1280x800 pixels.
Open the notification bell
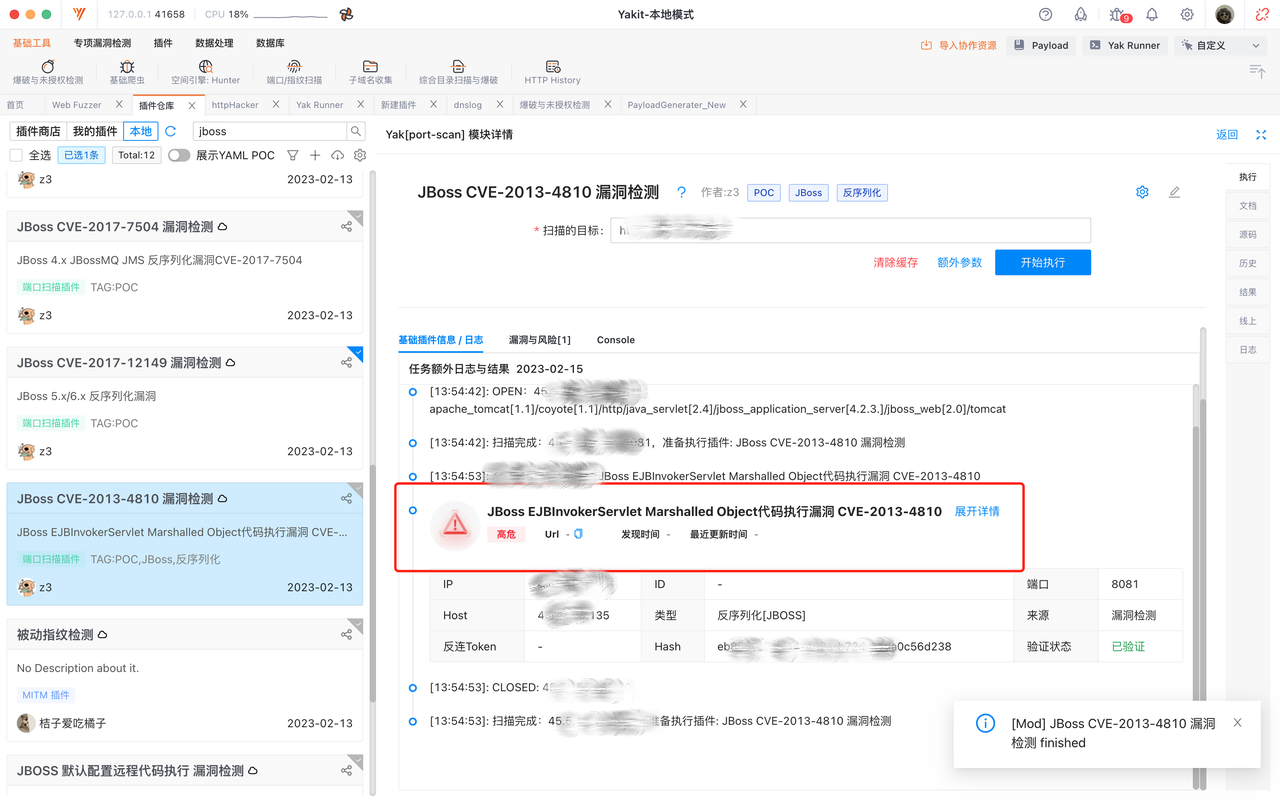pos(1152,15)
